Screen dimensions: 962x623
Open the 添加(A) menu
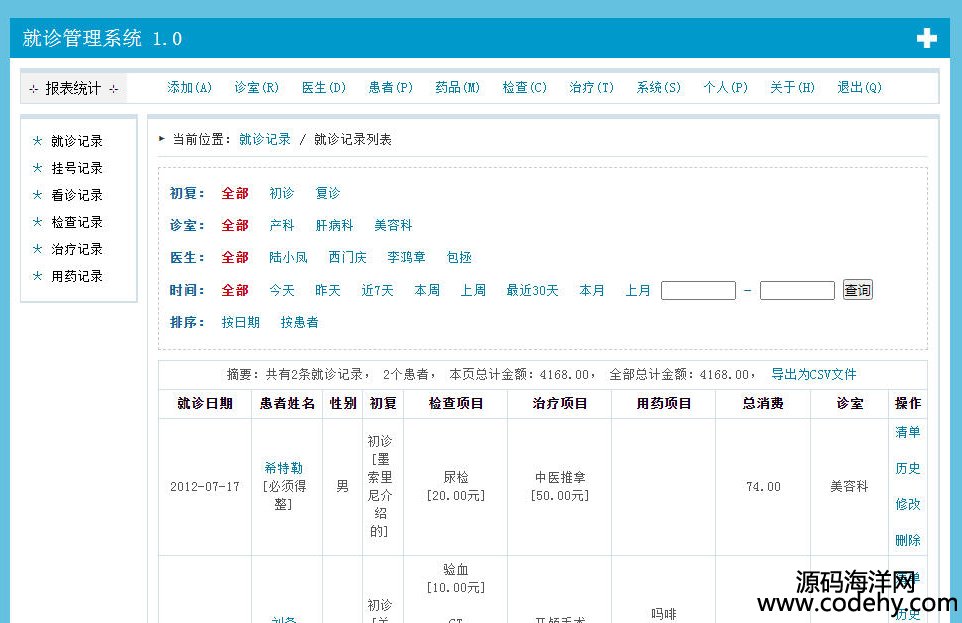click(x=190, y=87)
